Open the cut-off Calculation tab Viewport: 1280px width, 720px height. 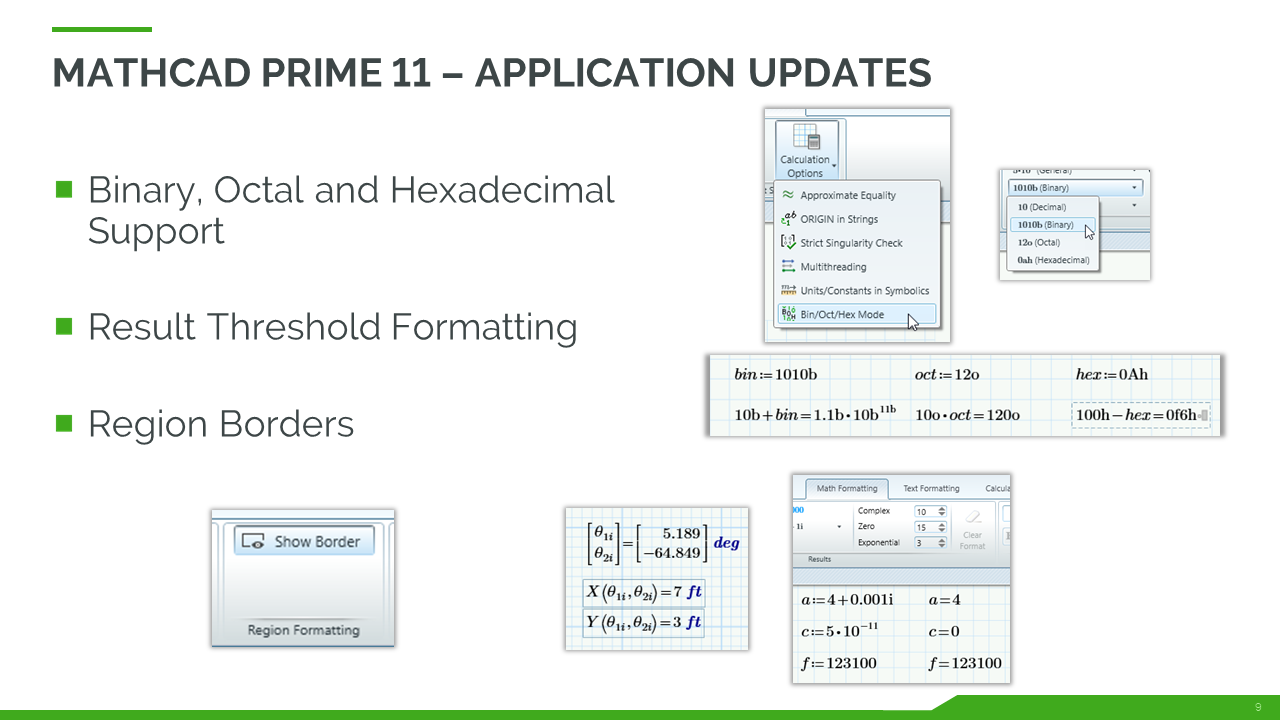997,489
